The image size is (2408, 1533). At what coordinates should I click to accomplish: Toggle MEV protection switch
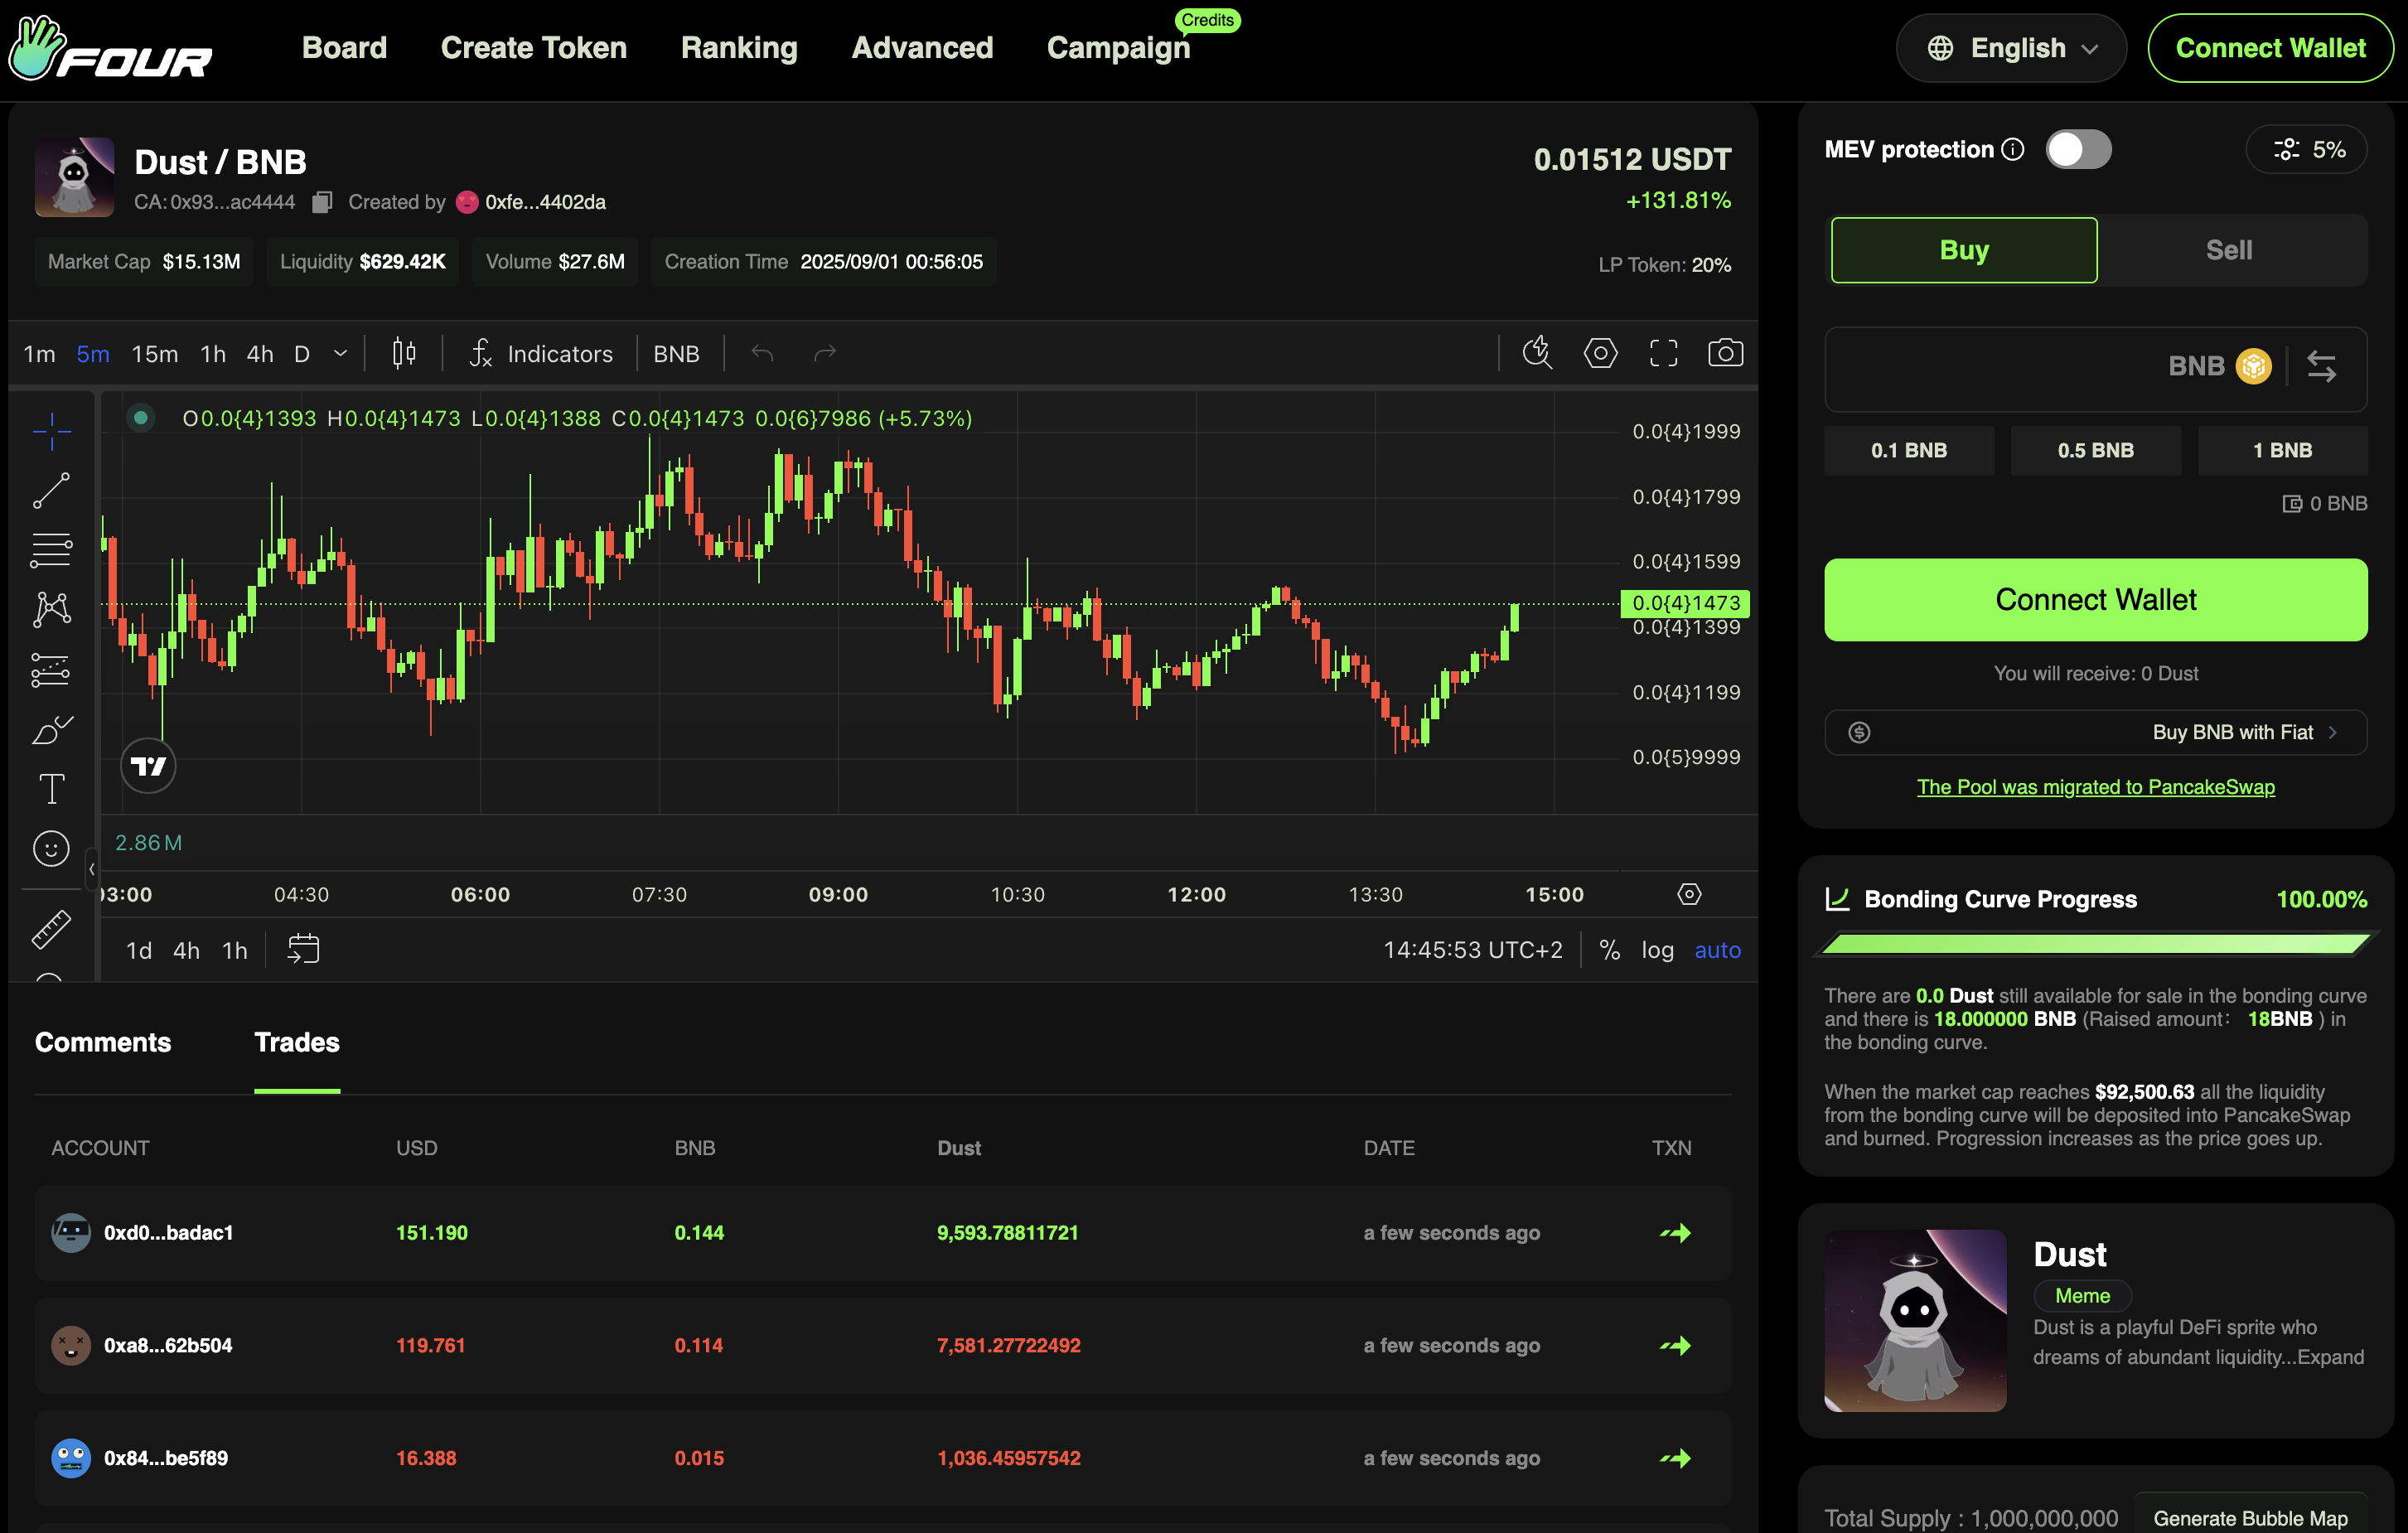2078,150
